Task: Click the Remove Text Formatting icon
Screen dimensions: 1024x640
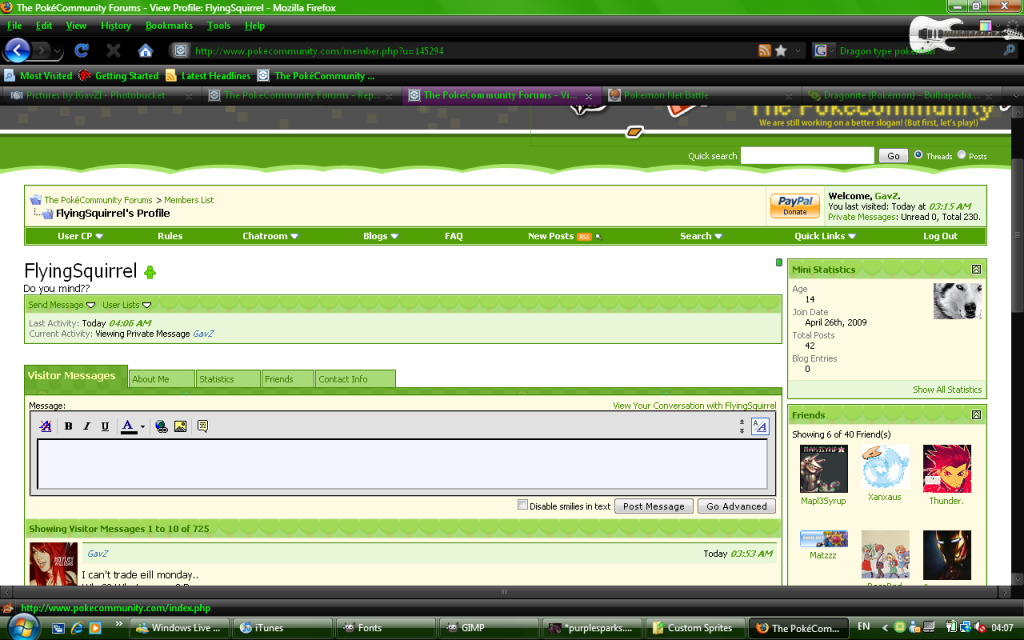Action: (45, 426)
